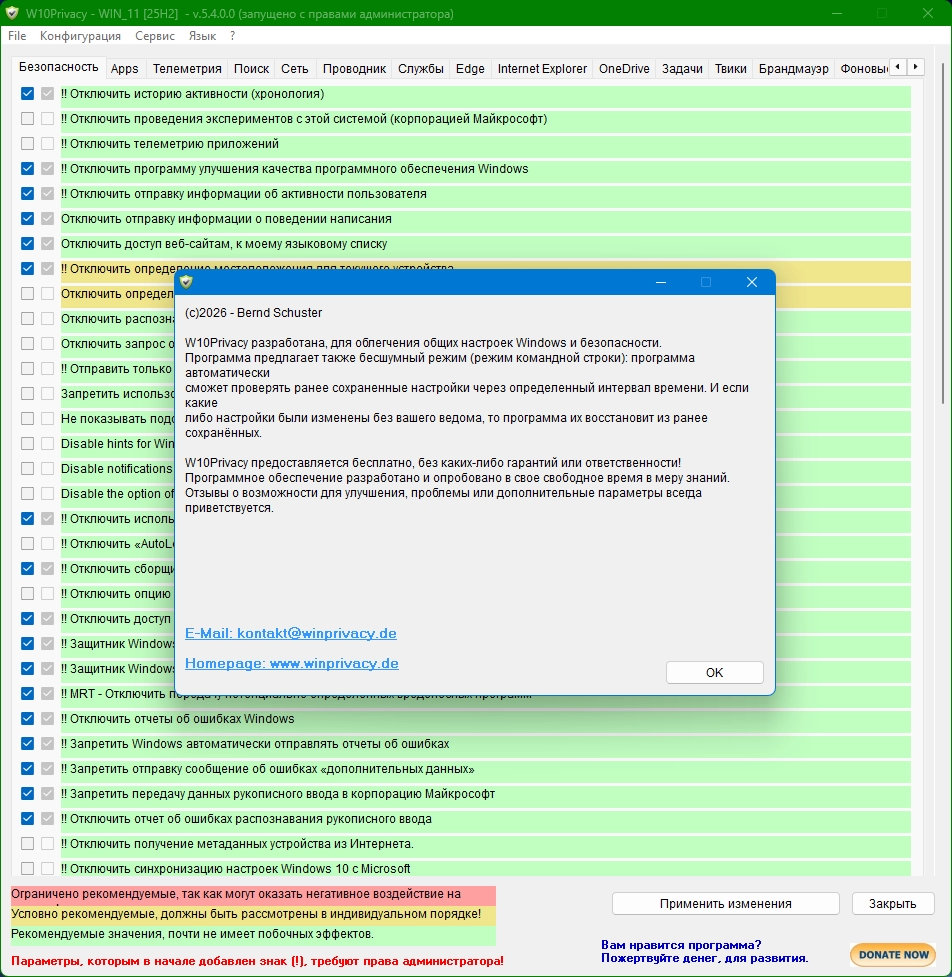Enable 'Отключить проведения экспериментов с этой системой' checkbox
The image size is (952, 977).
(27, 118)
